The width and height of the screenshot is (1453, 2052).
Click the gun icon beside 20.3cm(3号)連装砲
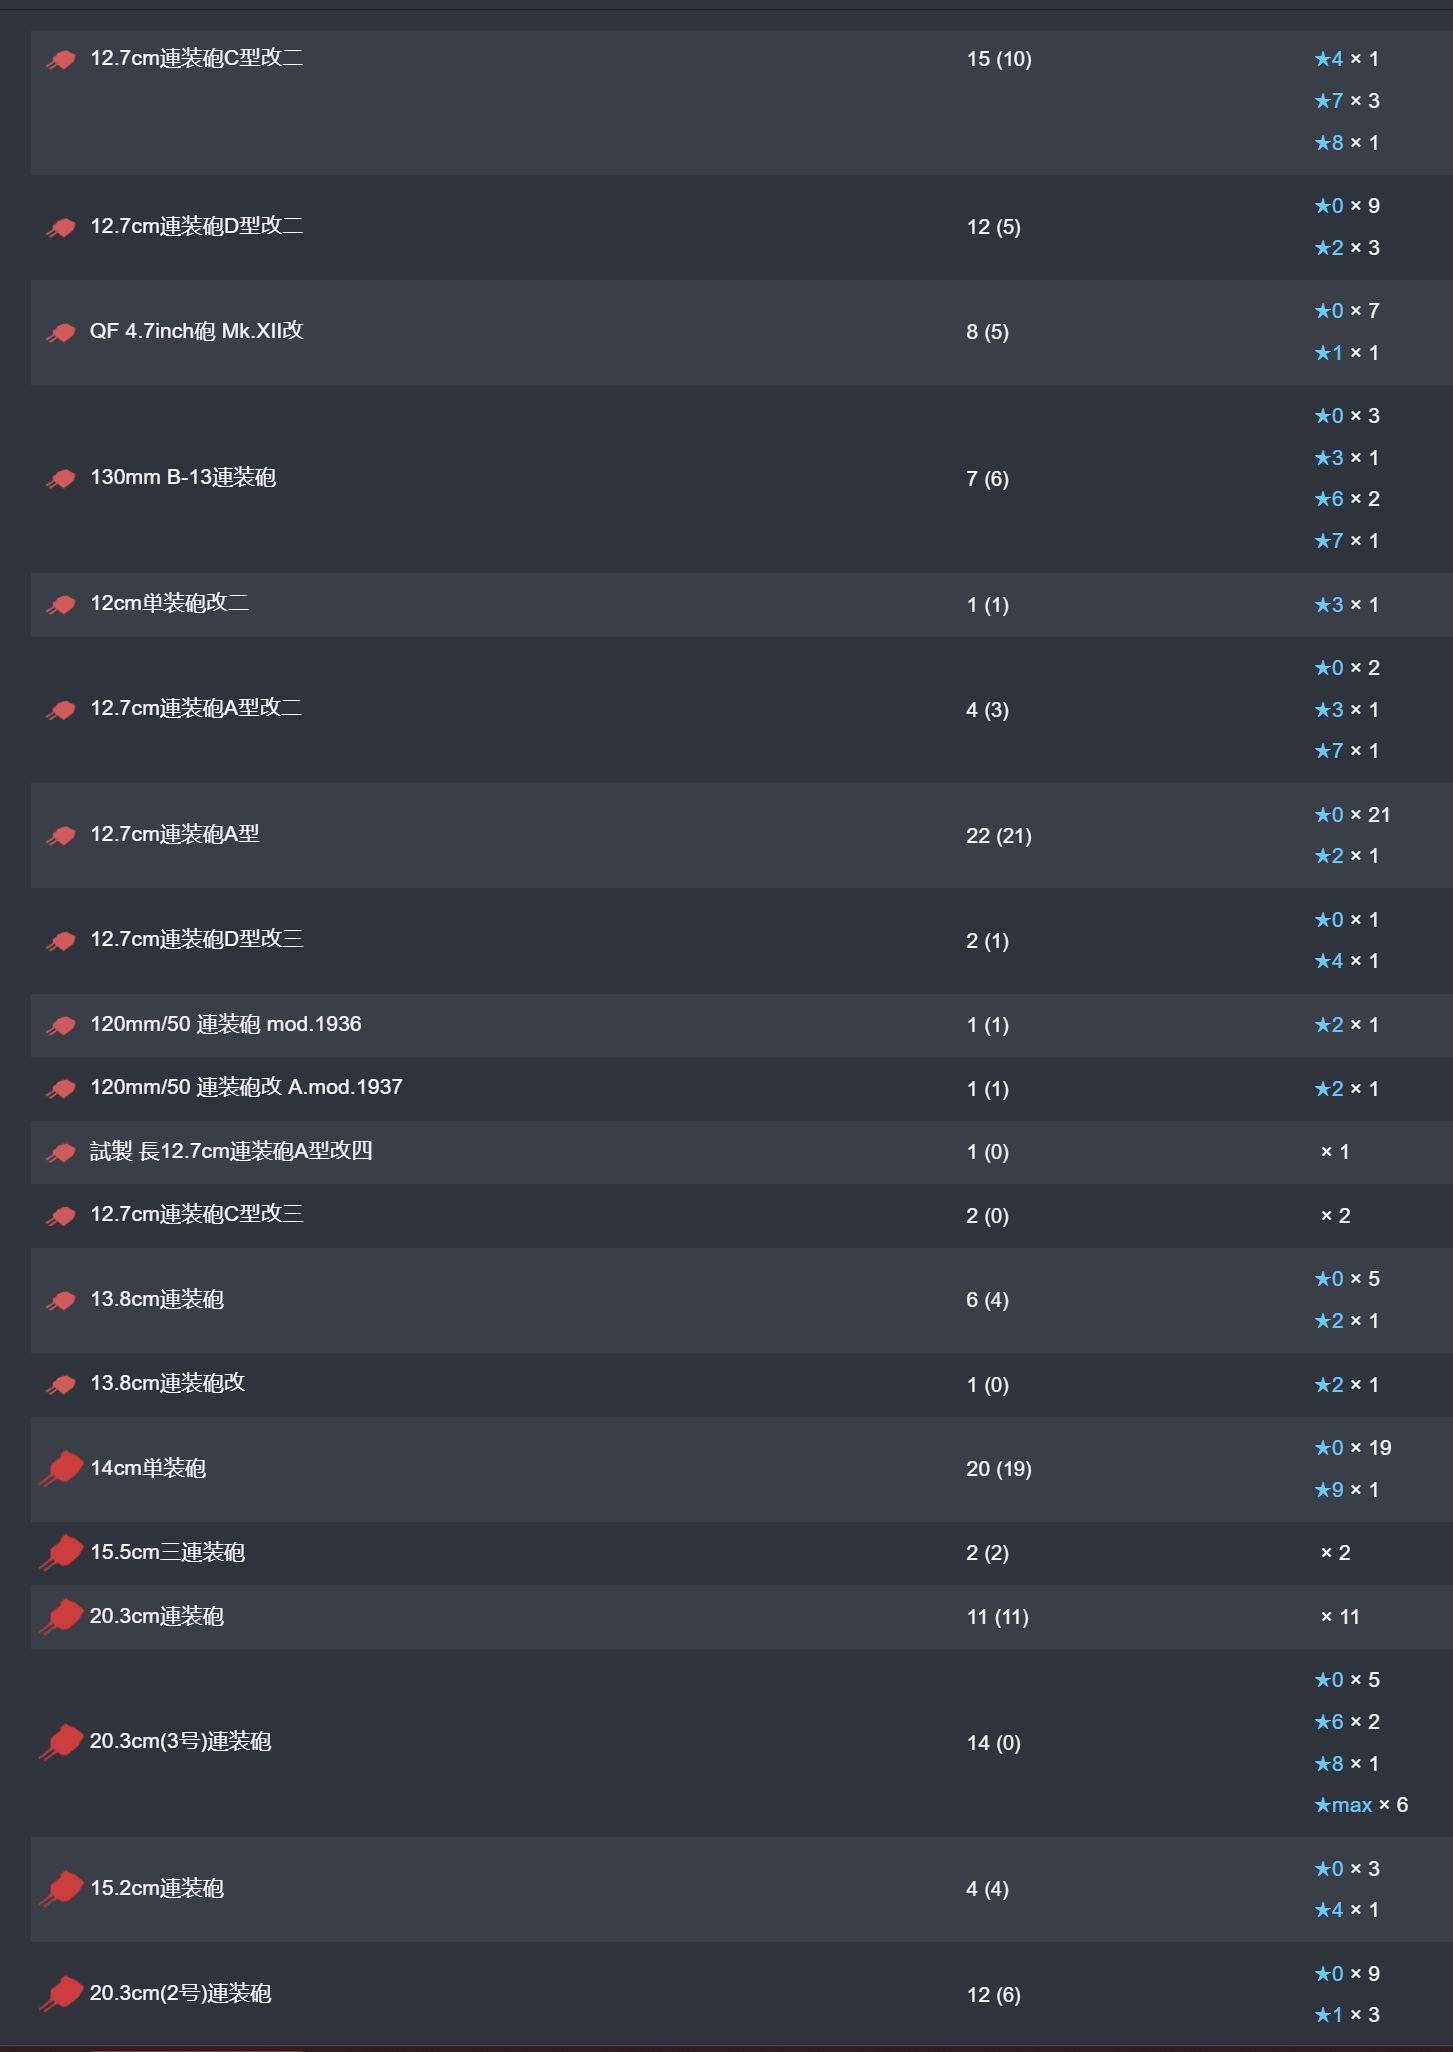tap(61, 1742)
